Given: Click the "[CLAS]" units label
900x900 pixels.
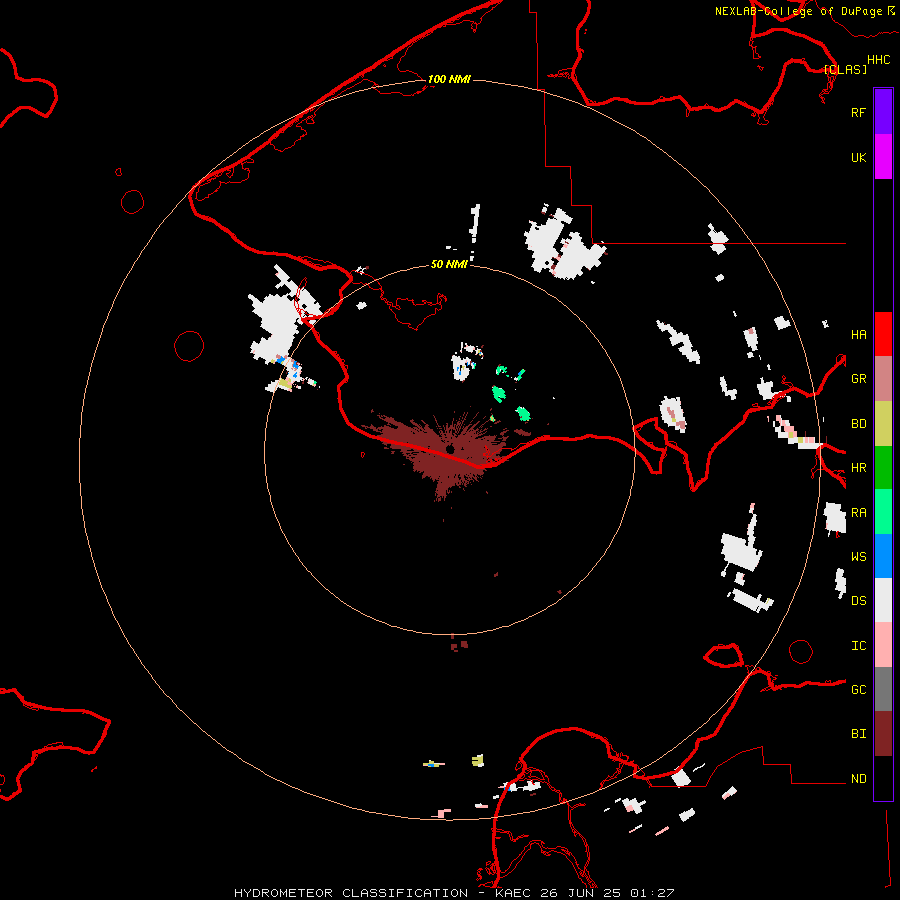Looking at the screenshot, I should point(845,69).
